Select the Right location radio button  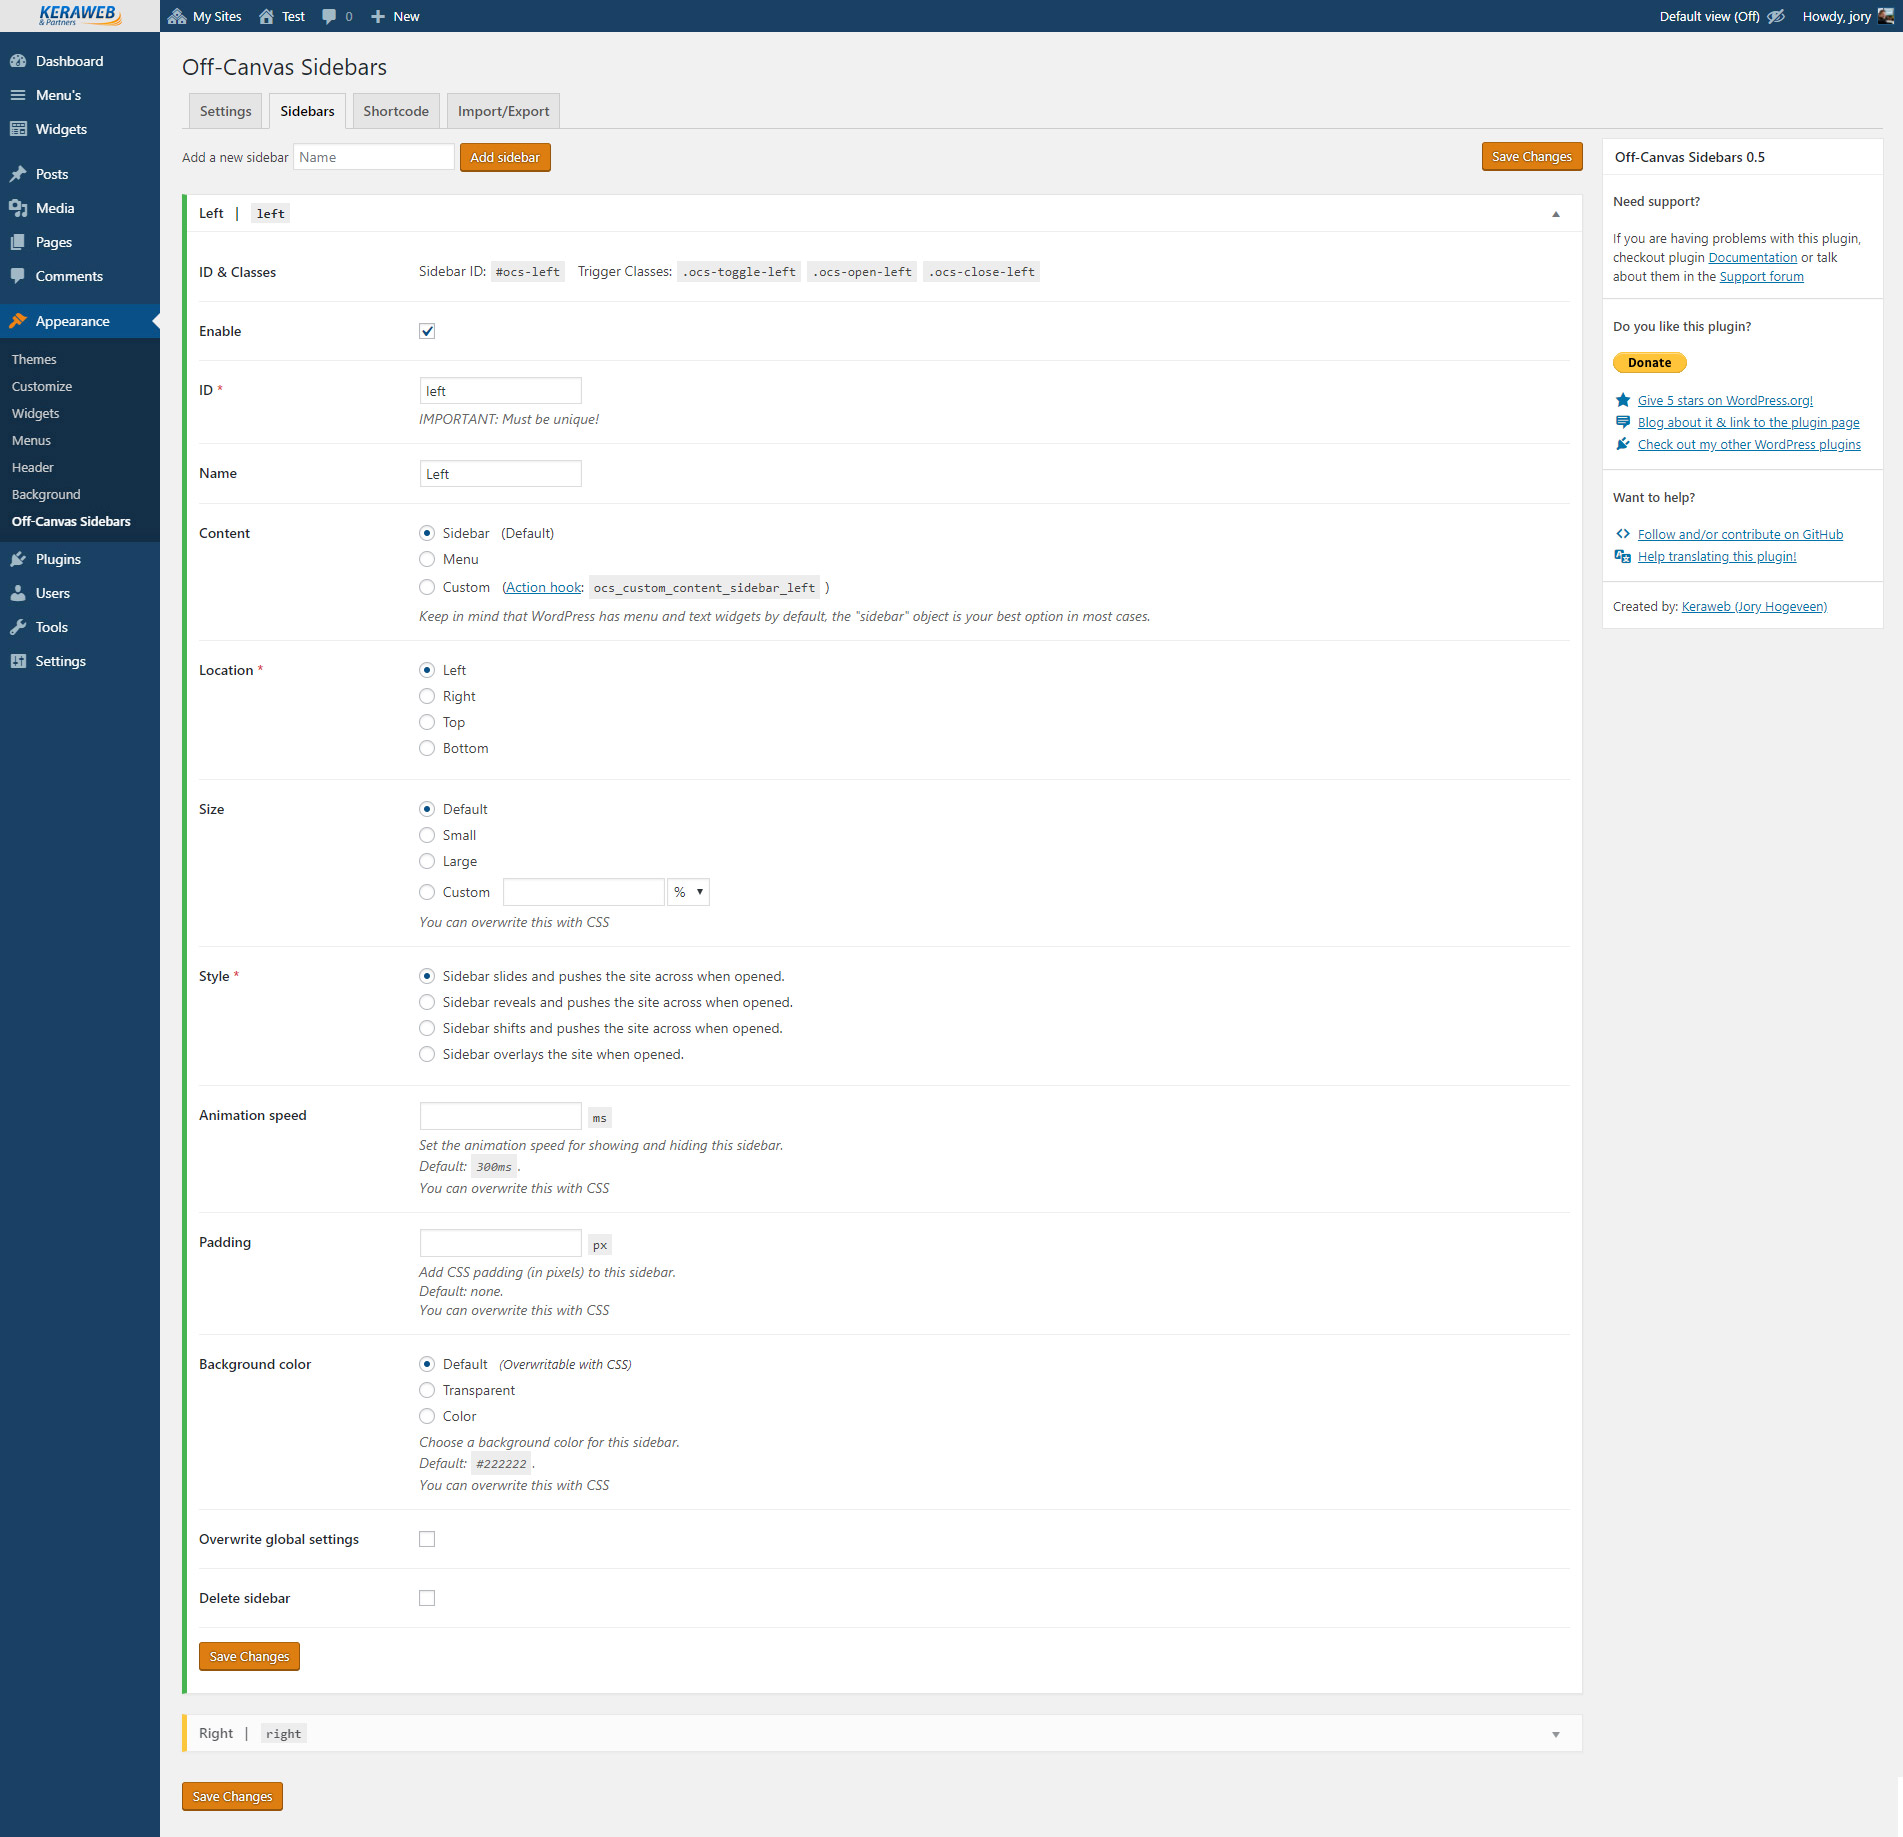pyautogui.click(x=427, y=696)
